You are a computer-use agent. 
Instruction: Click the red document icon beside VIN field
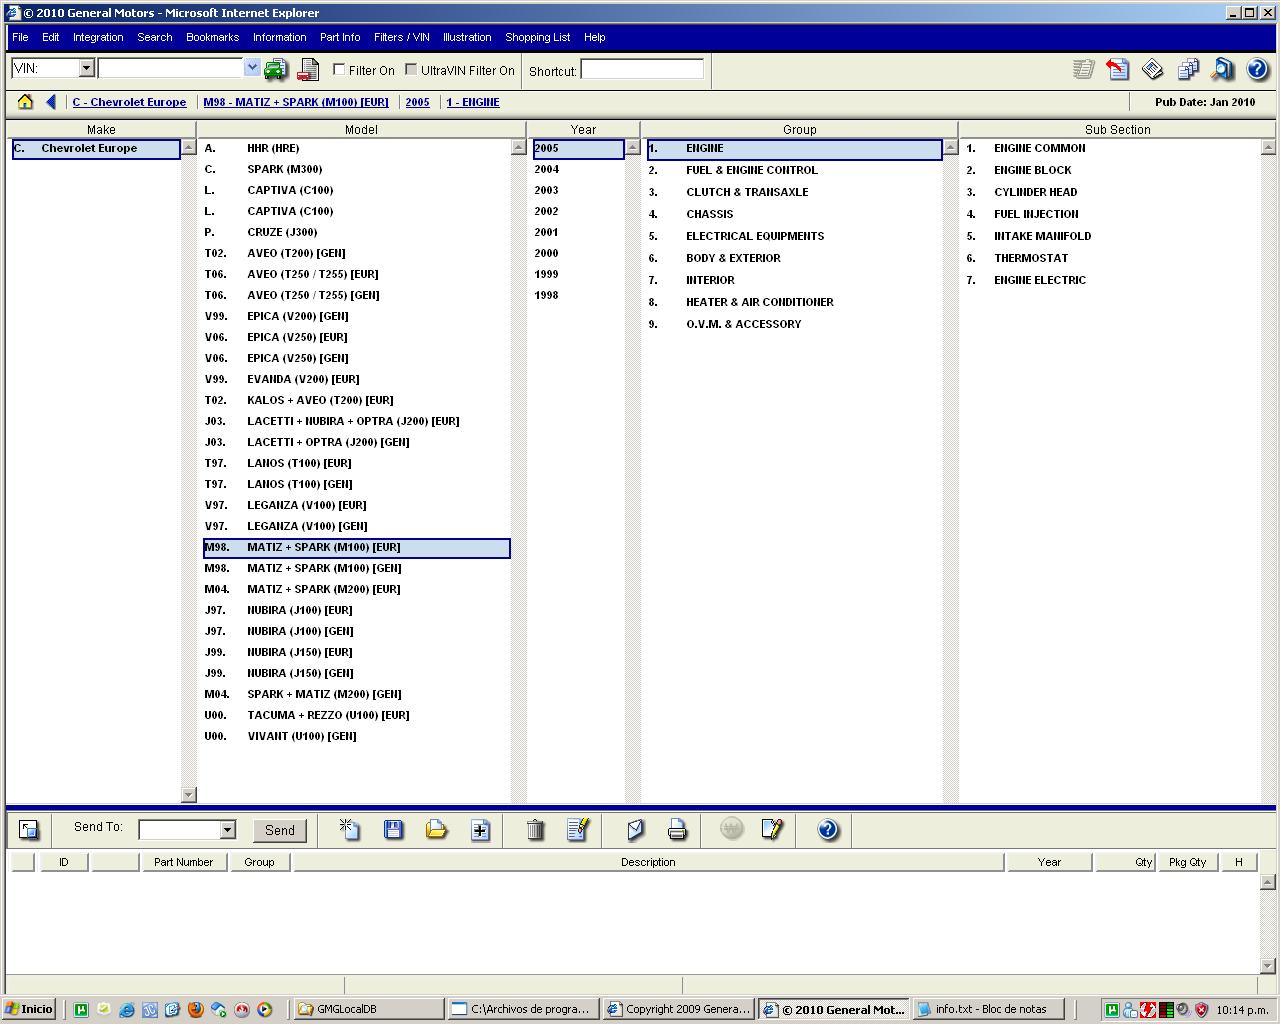[x=309, y=69]
